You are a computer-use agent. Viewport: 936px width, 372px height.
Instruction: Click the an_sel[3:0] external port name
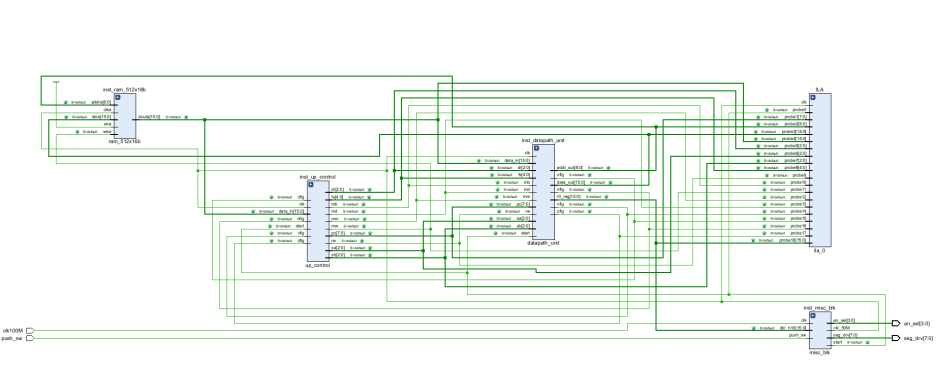(917, 323)
